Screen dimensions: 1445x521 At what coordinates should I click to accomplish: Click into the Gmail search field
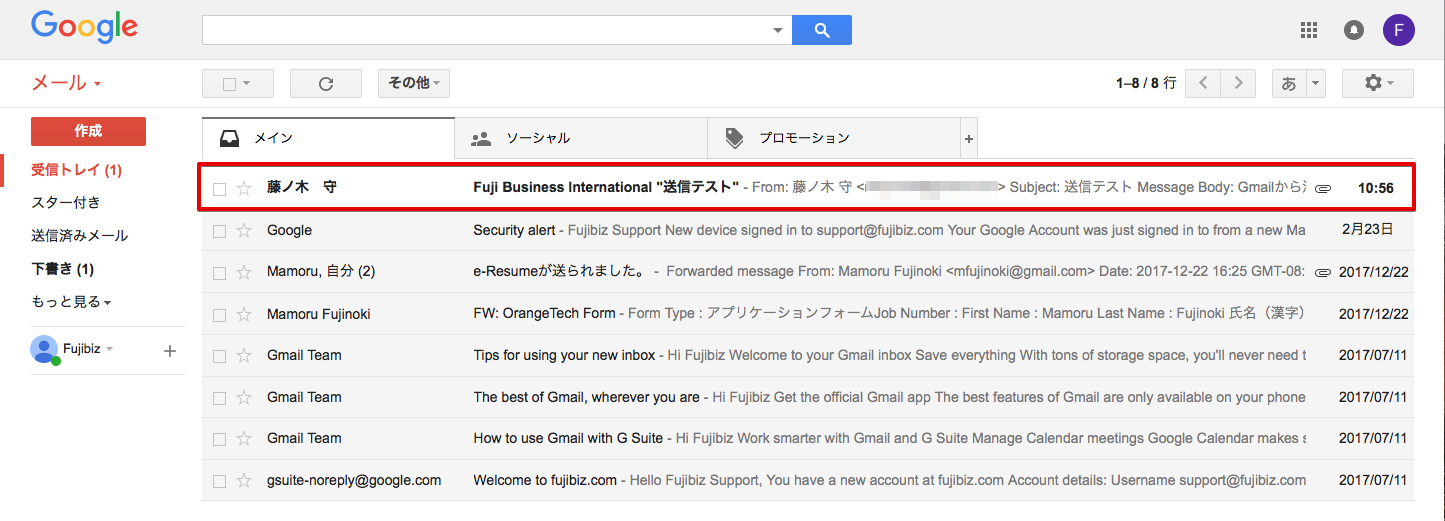coord(485,30)
